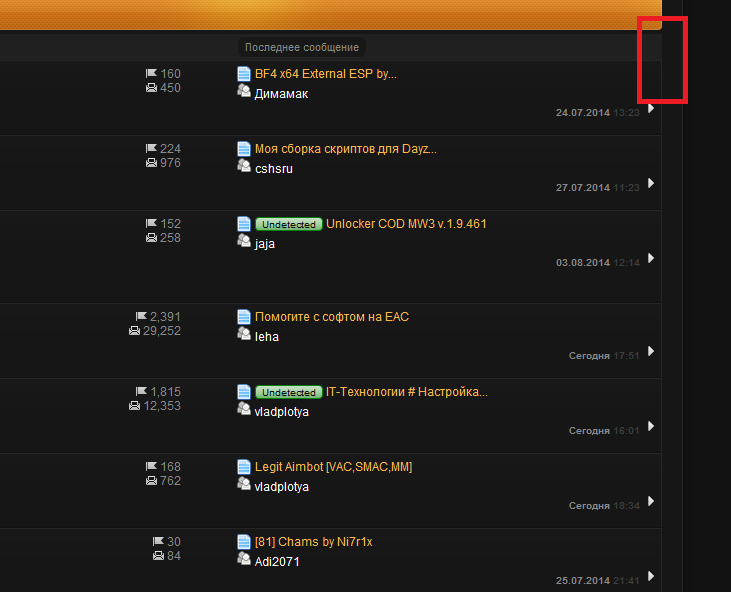Screen dimensions: 731x592
Task: Open thread [81] Chams by Ni7r1x
Action: pos(313,542)
